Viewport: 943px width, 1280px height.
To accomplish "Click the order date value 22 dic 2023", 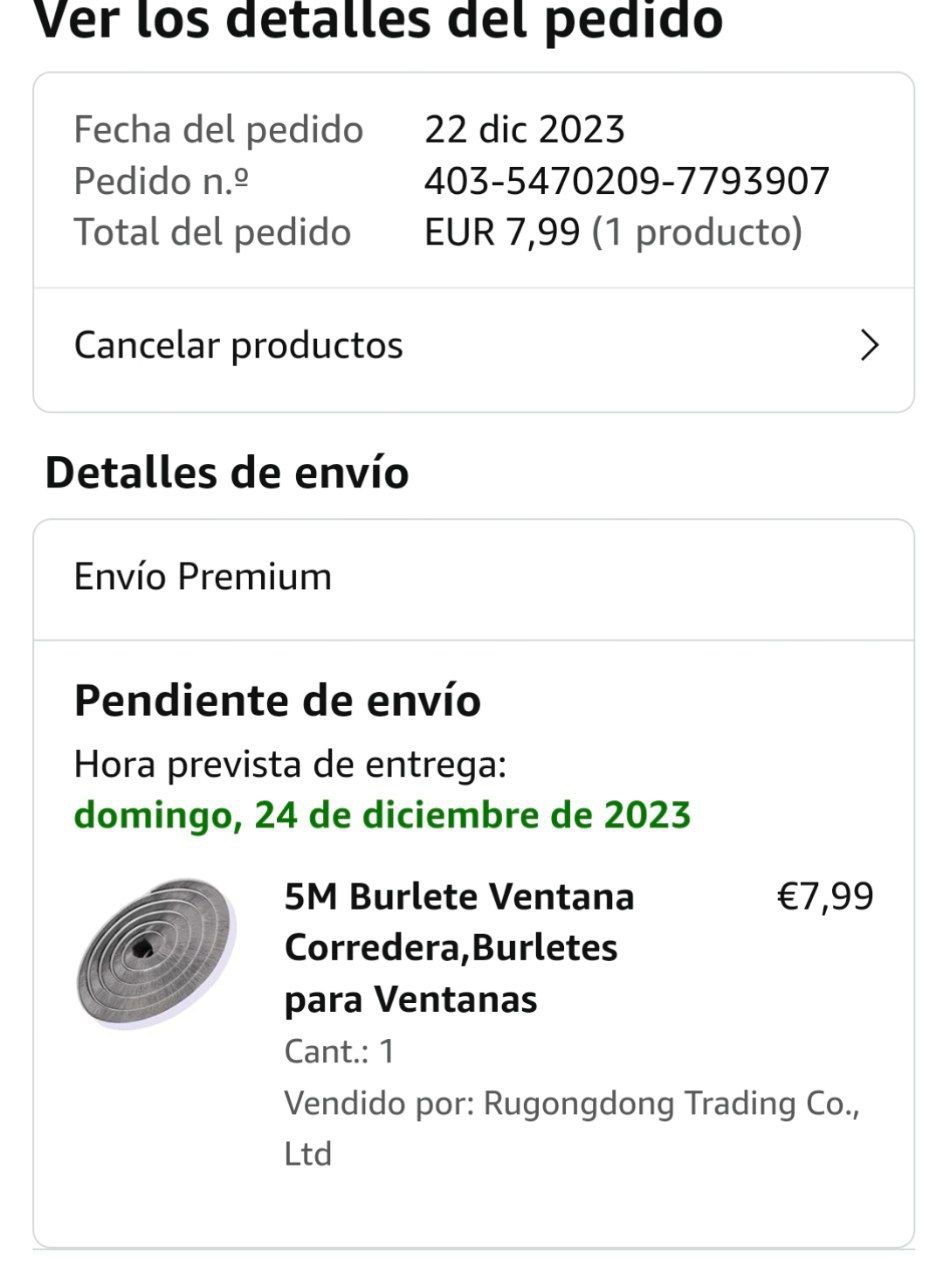I will pyautogui.click(x=524, y=130).
